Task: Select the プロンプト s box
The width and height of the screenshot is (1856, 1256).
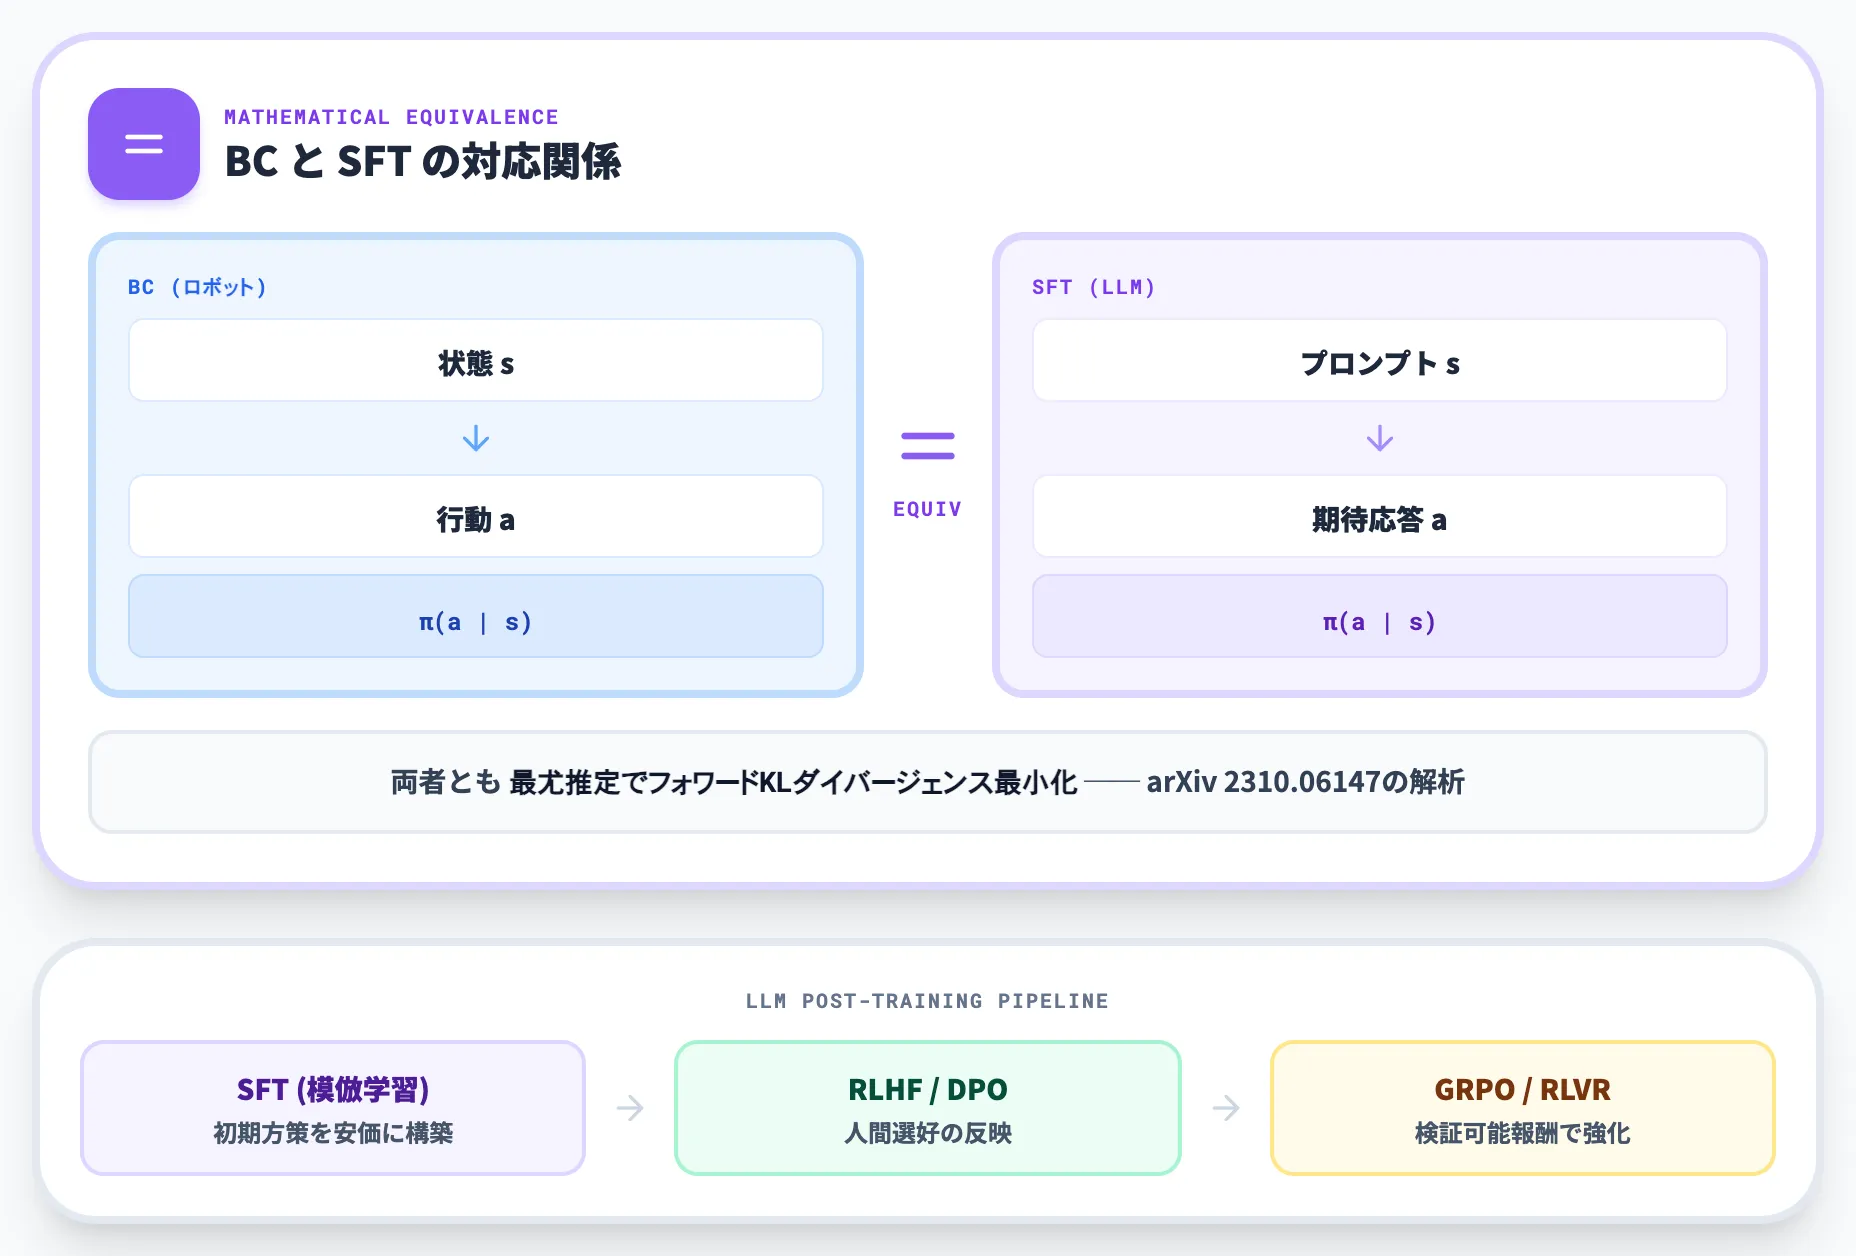Action: [1380, 360]
